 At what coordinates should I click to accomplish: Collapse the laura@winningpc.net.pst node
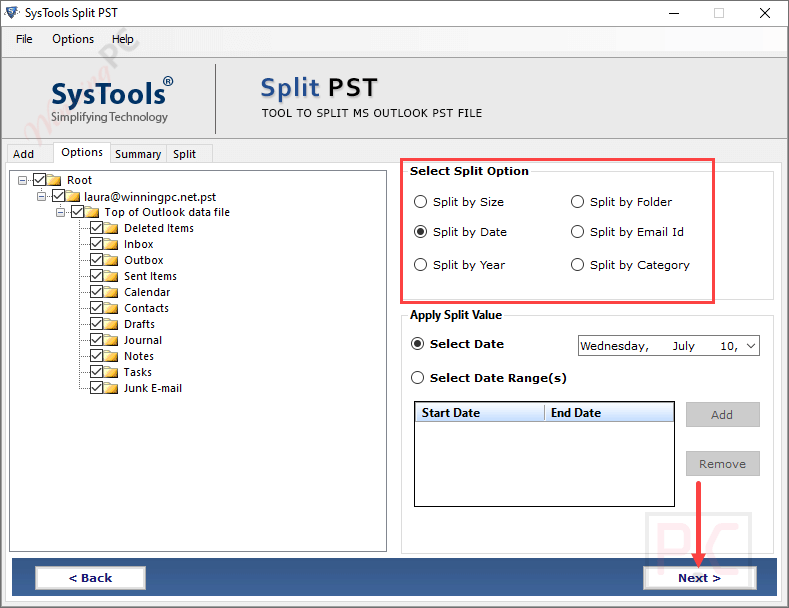click(41, 196)
